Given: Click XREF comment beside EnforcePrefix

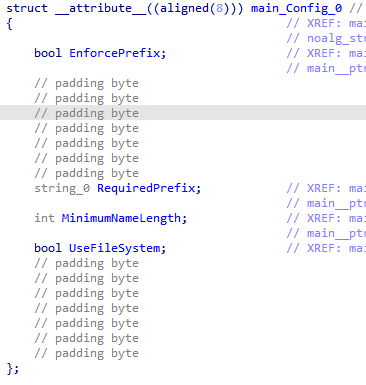Looking at the screenshot, I should point(326,53).
